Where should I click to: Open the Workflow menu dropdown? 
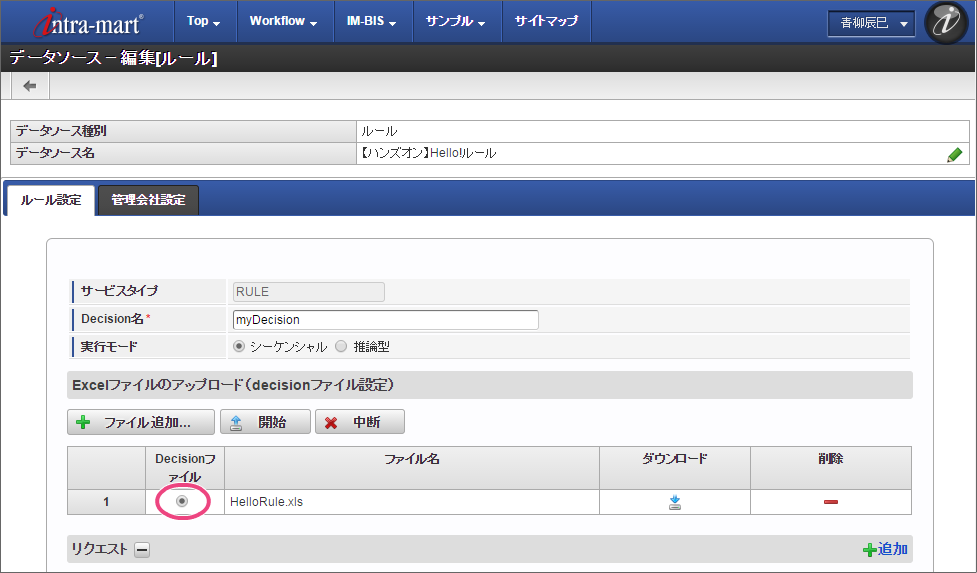(x=284, y=21)
